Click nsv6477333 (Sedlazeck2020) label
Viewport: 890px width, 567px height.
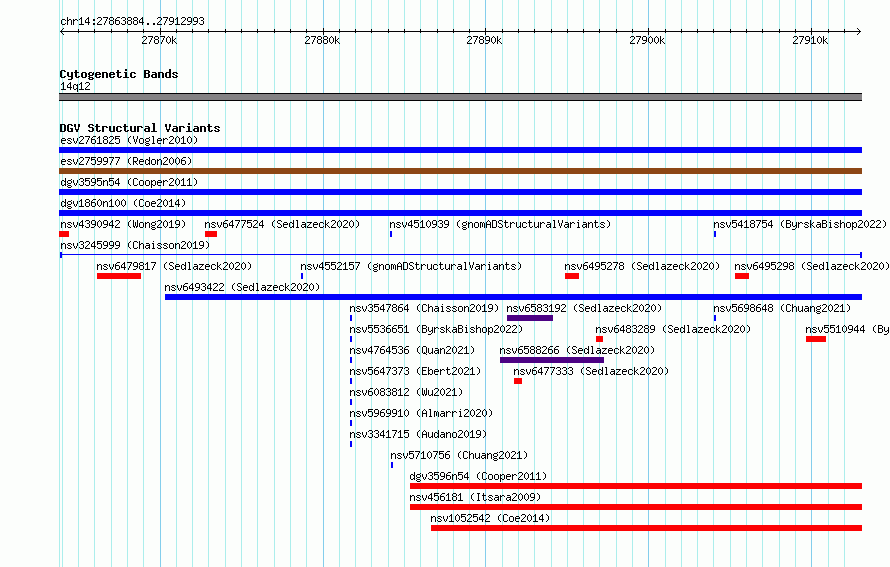coord(591,371)
